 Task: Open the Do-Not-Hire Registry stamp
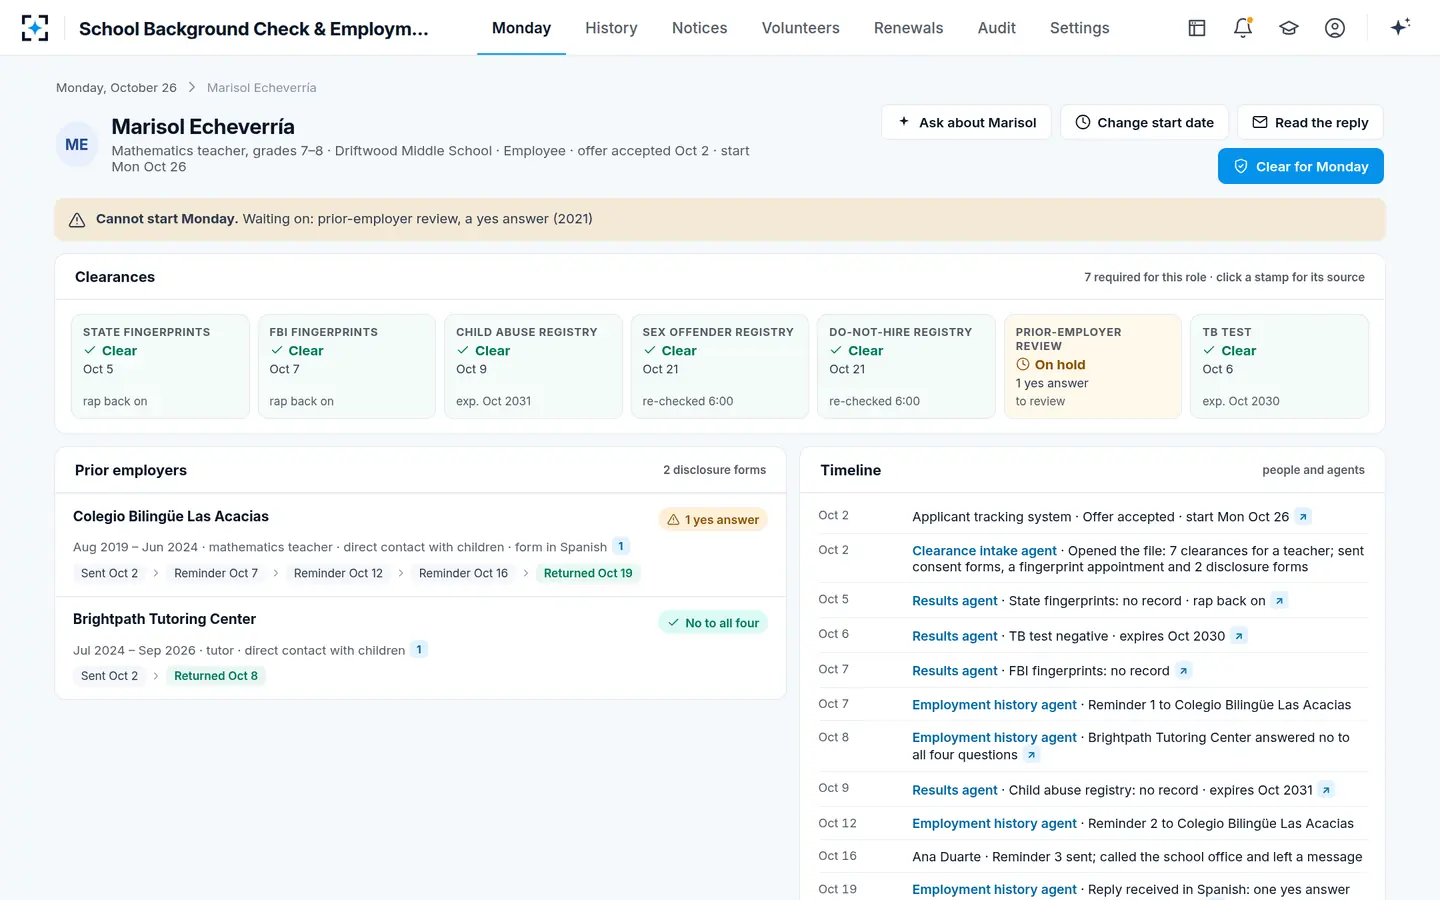click(906, 366)
